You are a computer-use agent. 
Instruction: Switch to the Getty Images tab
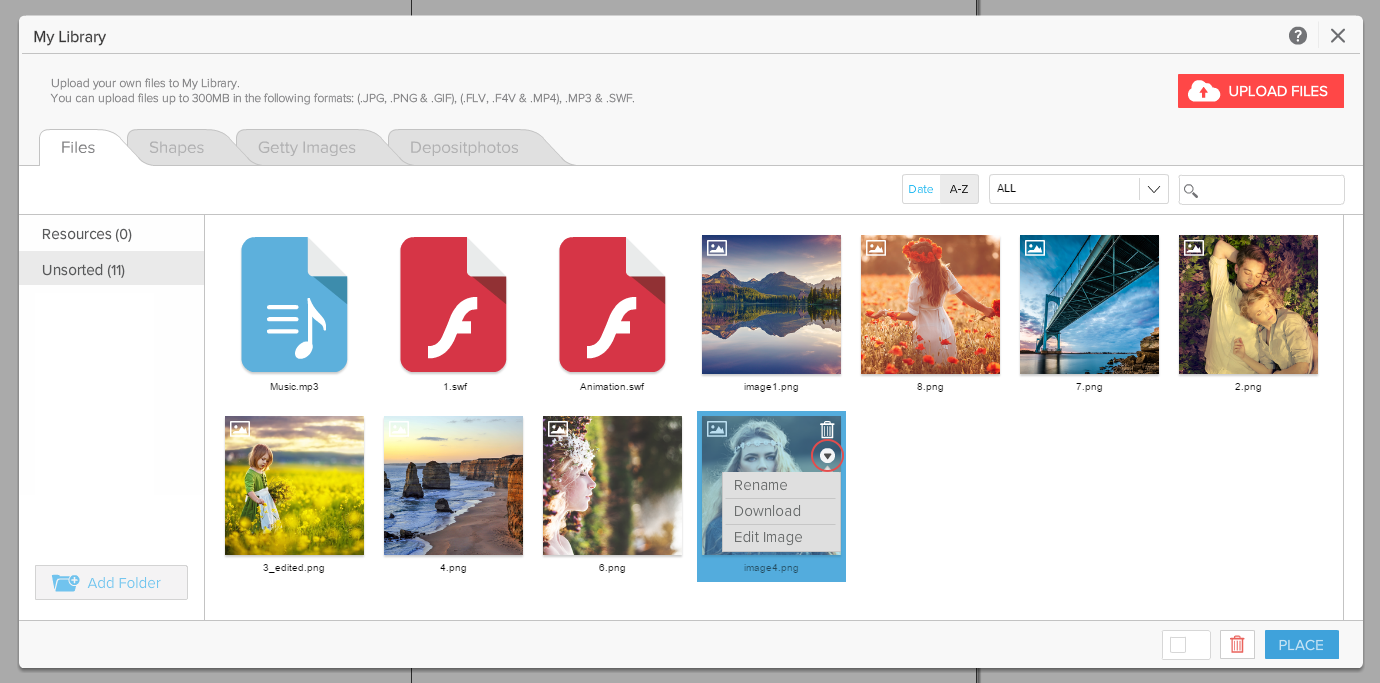tap(307, 148)
